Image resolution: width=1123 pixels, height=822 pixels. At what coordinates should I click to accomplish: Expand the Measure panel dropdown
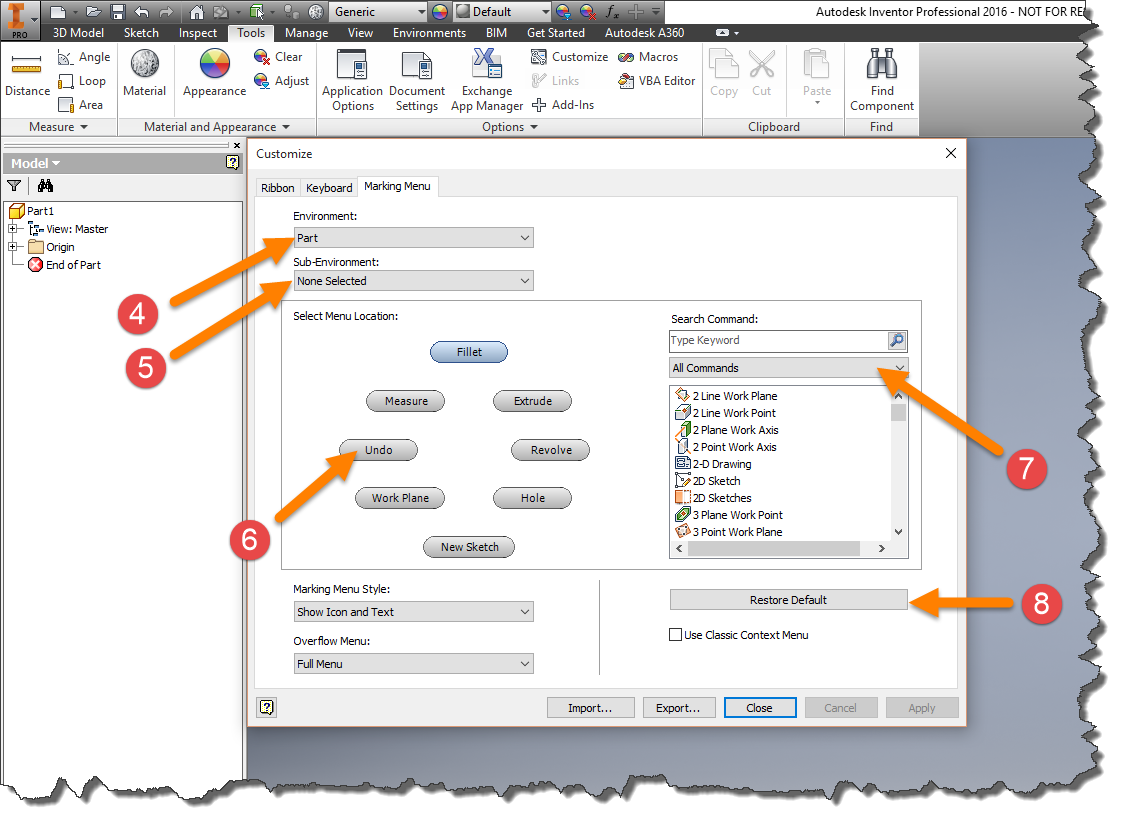[59, 127]
